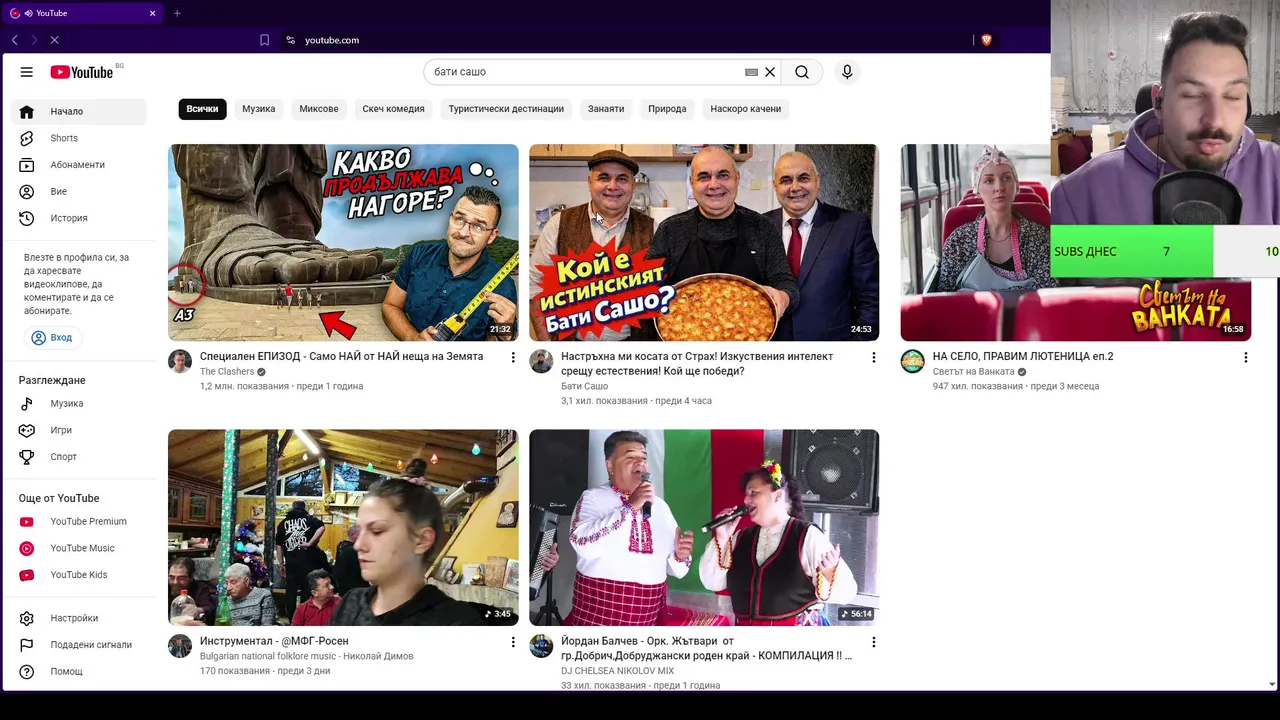Open Какво продължава нагоре video thumbnail
This screenshot has height=720, width=1280.
343,242
